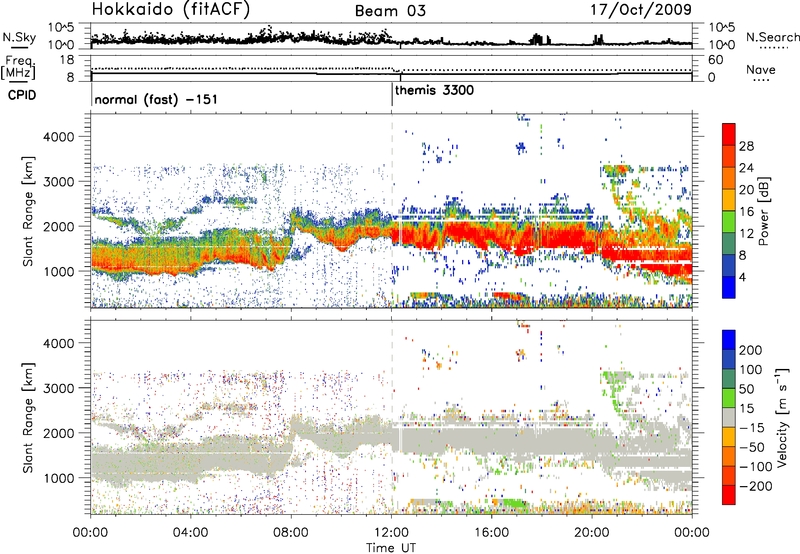Select the 'Beam 03' header label
Viewport: 800px width, 554px height.
(x=390, y=11)
